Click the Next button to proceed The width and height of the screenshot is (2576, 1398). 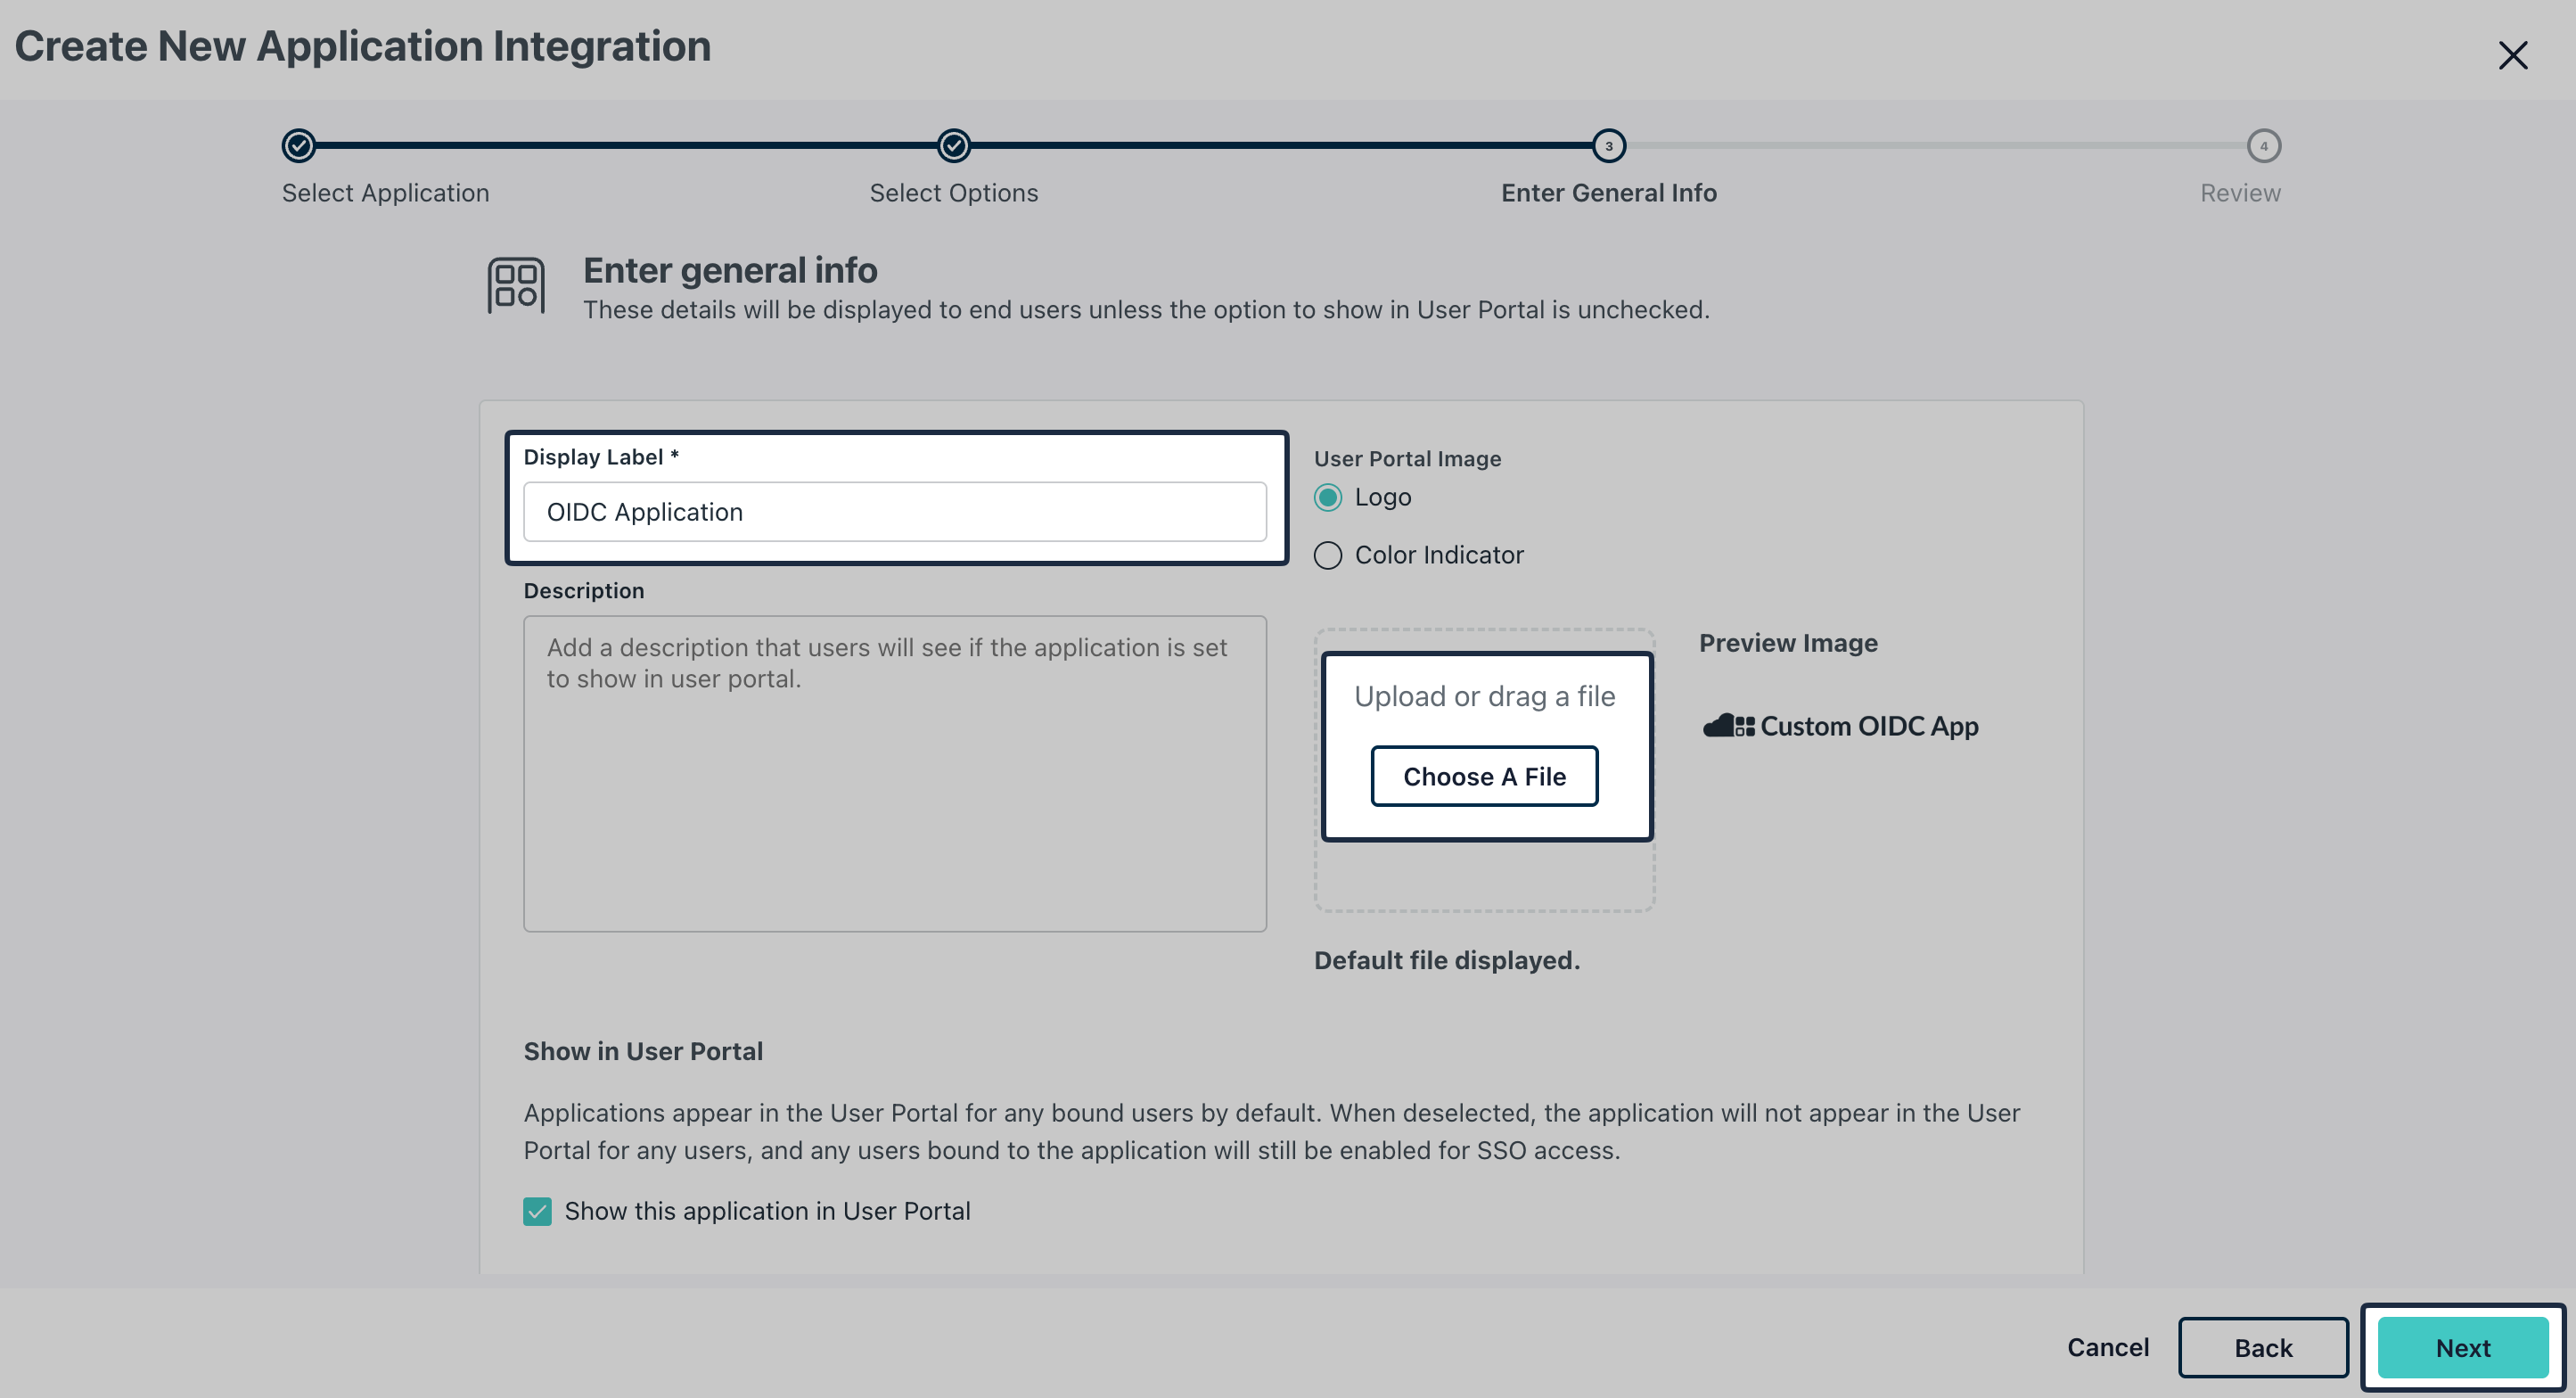click(x=2462, y=1347)
